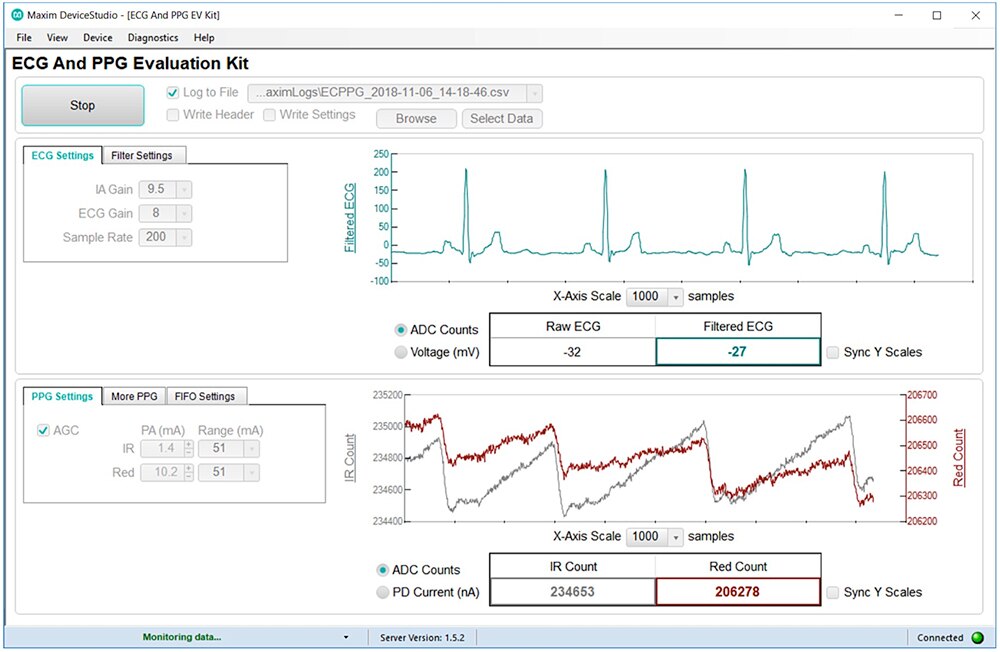The height and width of the screenshot is (652, 1000).
Task: Click the Maxim DeviceStudio app icon
Action: [x=17, y=15]
